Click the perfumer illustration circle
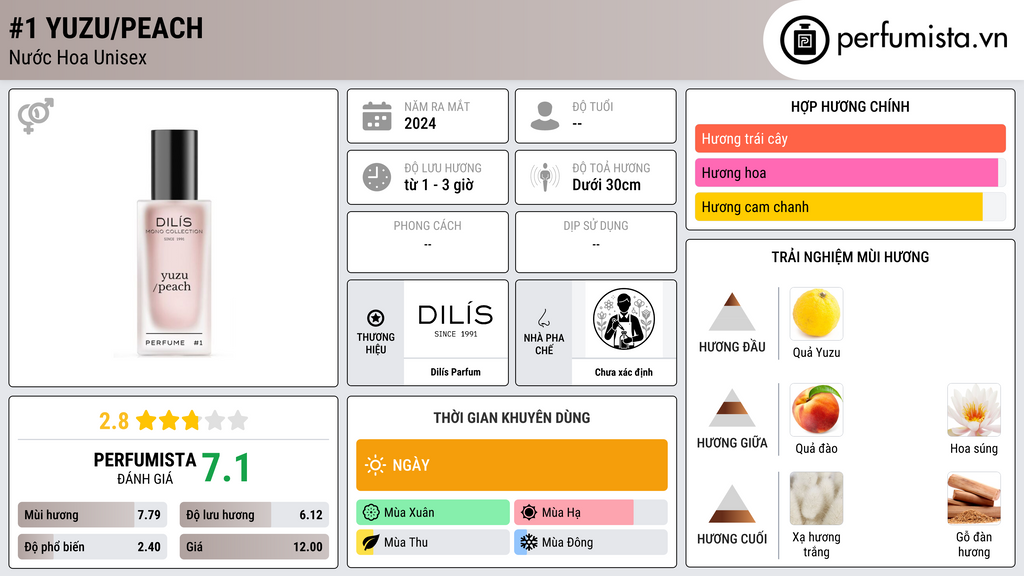Image resolution: width=1024 pixels, height=576 pixels. tap(624, 319)
